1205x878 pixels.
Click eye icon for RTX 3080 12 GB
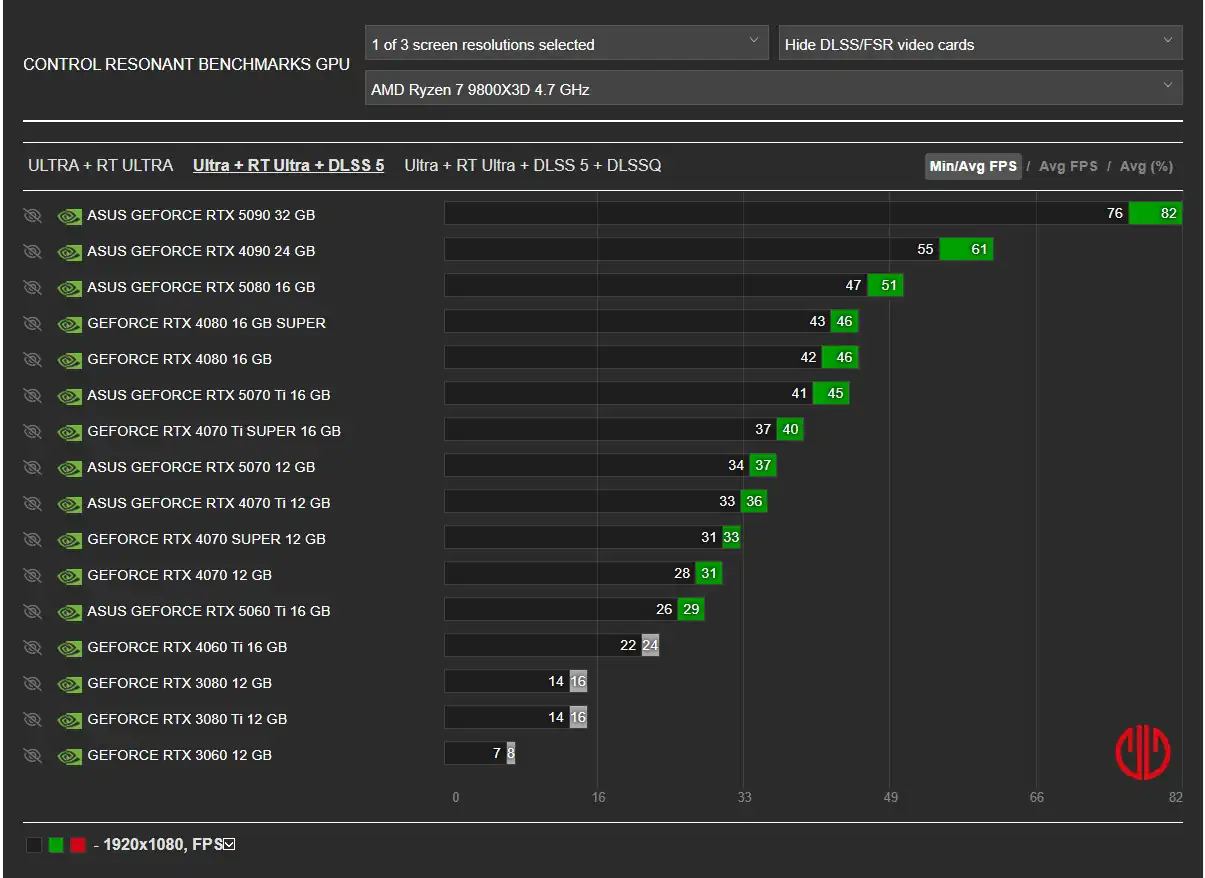click(x=32, y=683)
